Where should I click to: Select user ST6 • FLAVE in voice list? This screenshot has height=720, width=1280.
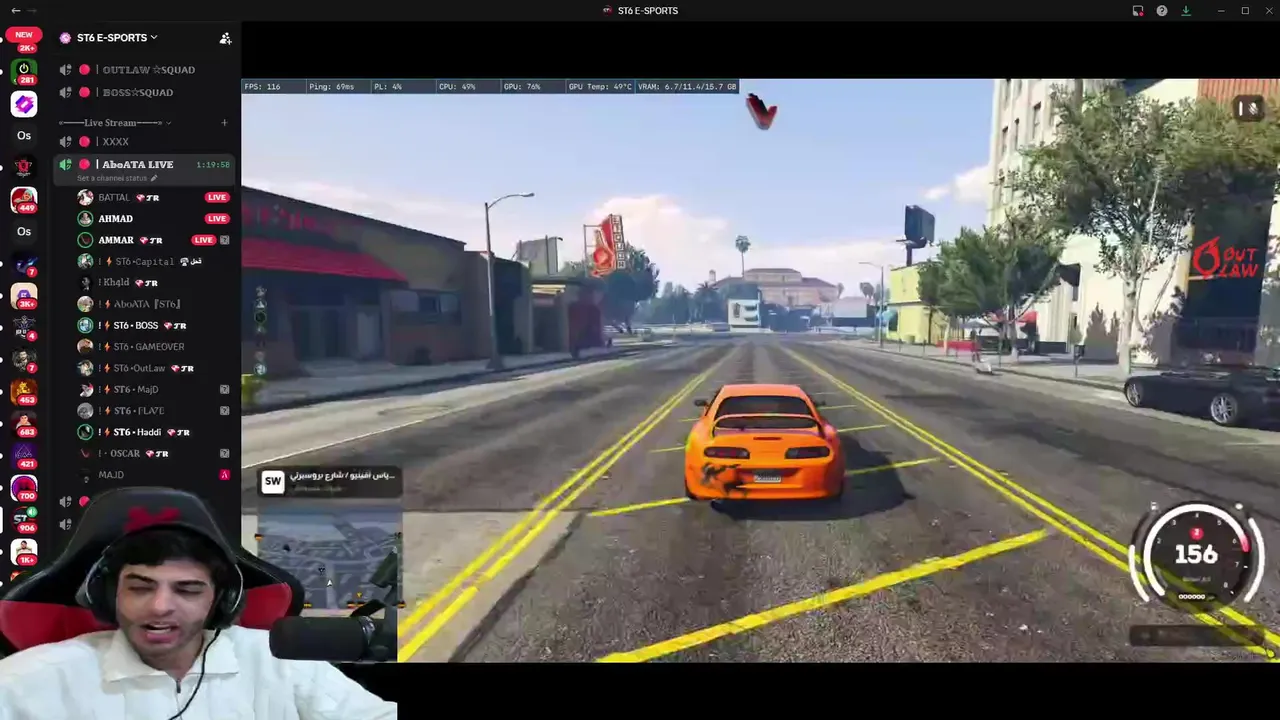tap(154, 411)
